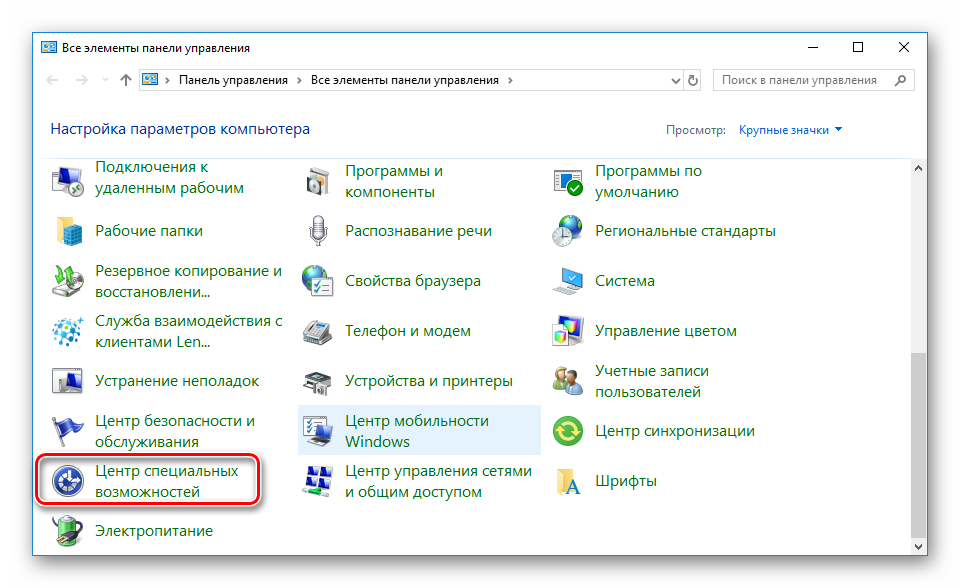Click the Телефон и модем icon

318,331
